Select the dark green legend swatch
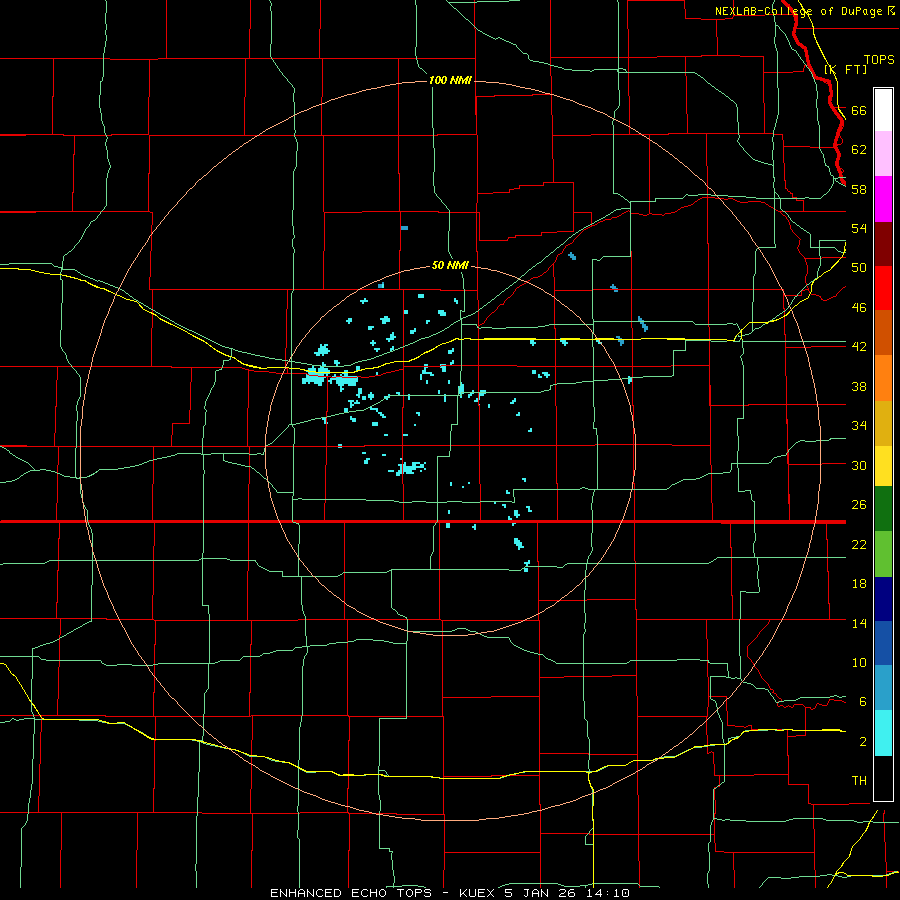The height and width of the screenshot is (900, 900). coord(883,509)
